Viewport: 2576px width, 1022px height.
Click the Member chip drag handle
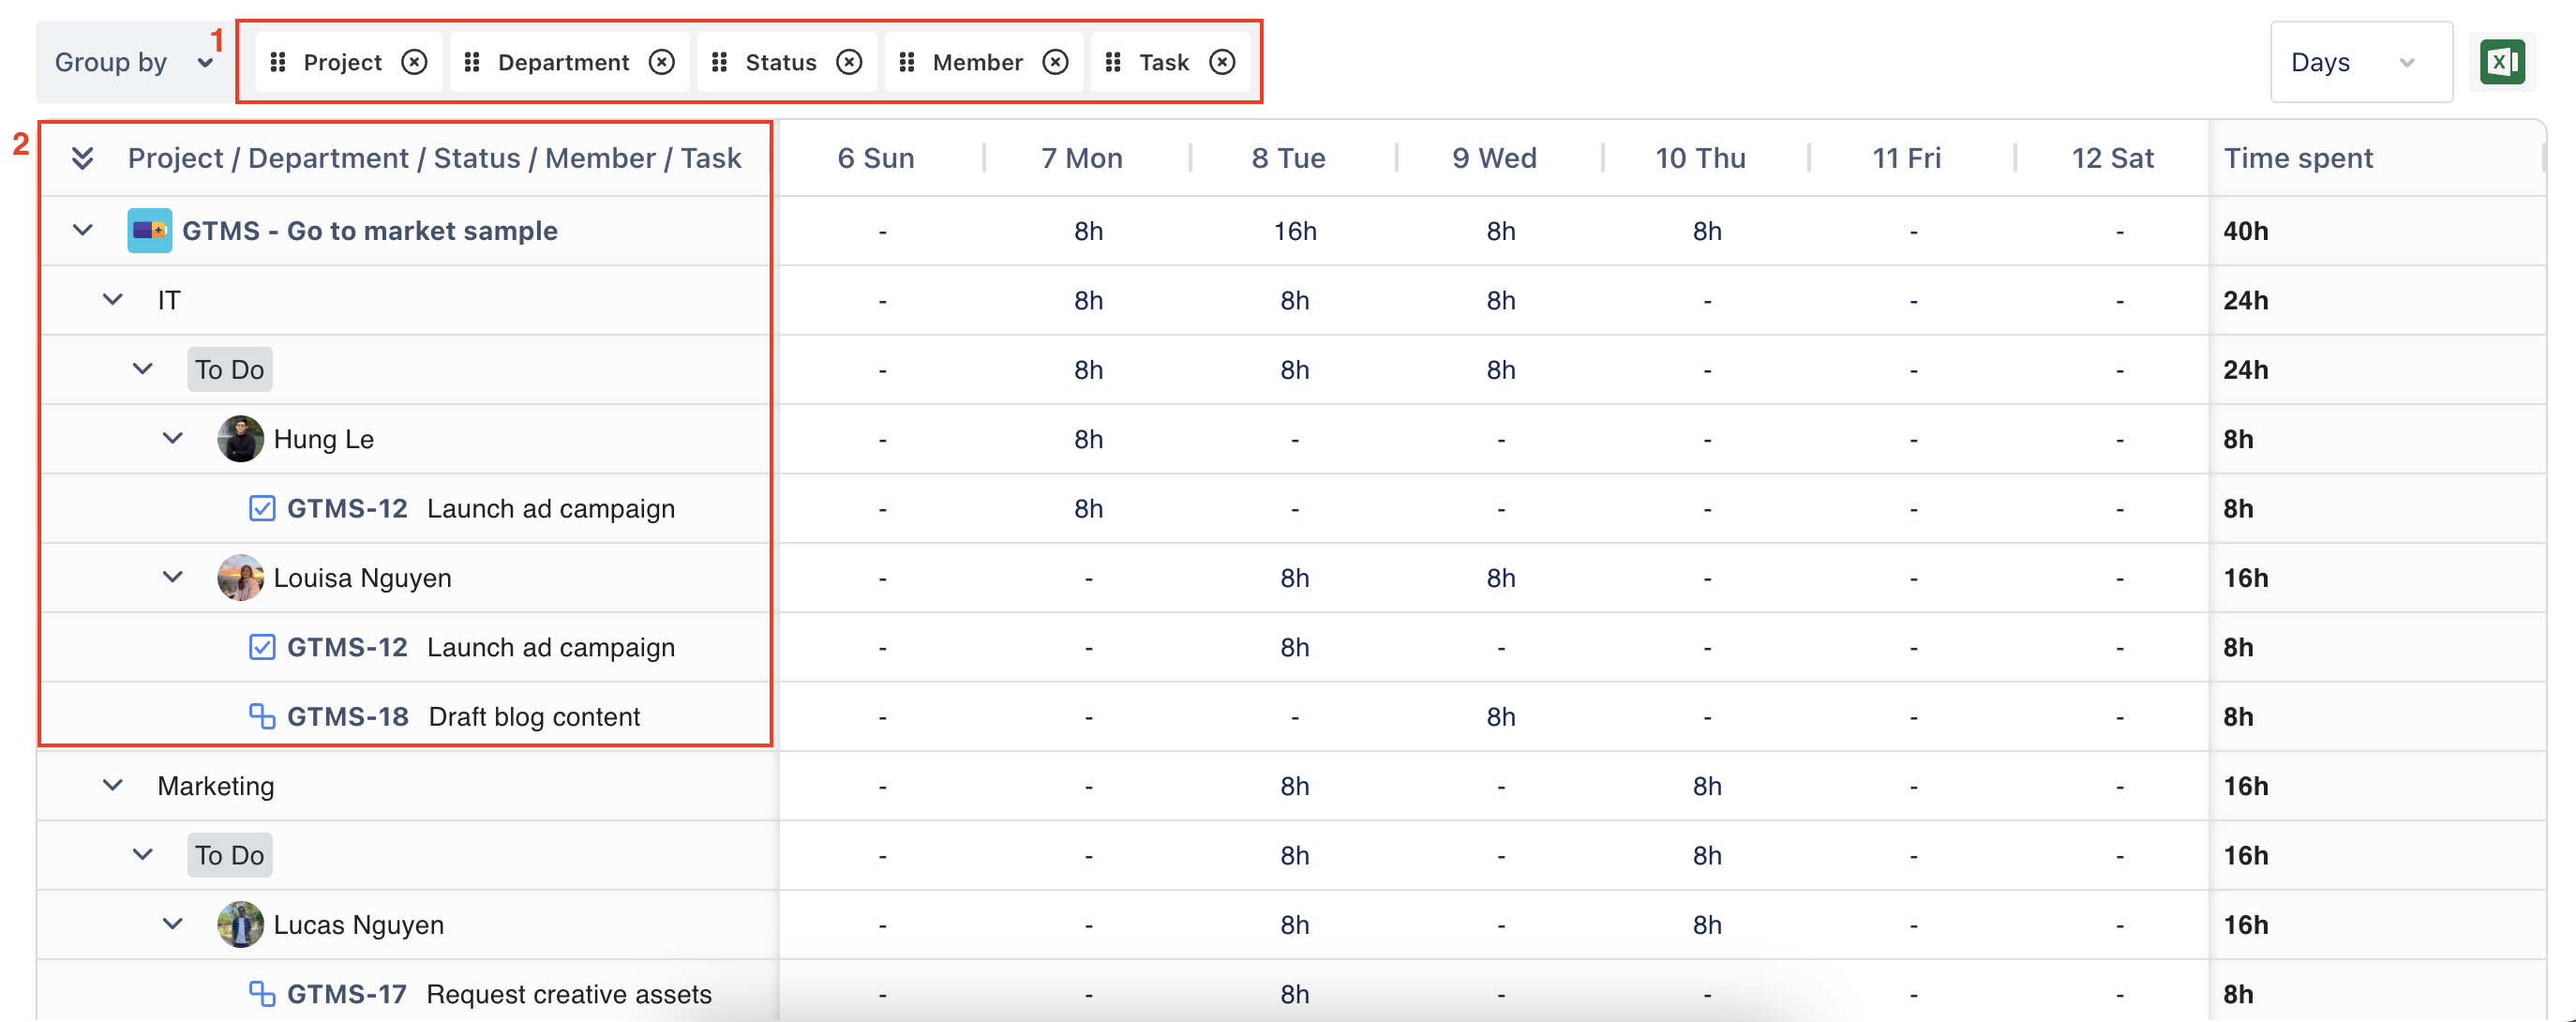[x=907, y=62]
